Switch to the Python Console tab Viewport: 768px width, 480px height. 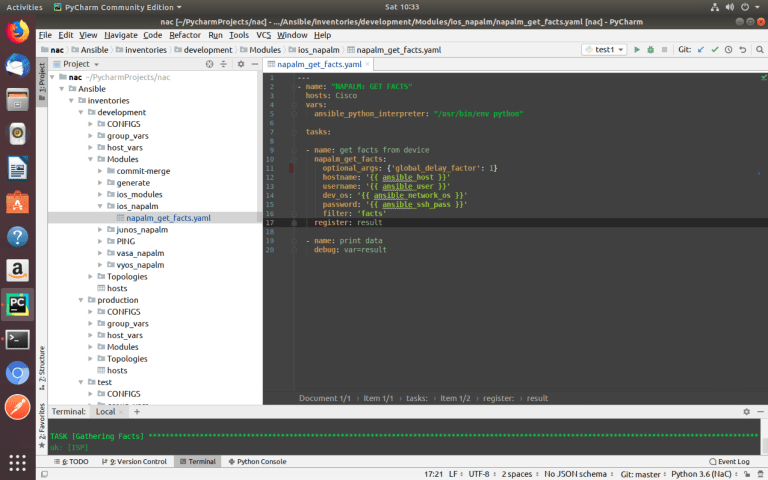pyautogui.click(x=257, y=461)
